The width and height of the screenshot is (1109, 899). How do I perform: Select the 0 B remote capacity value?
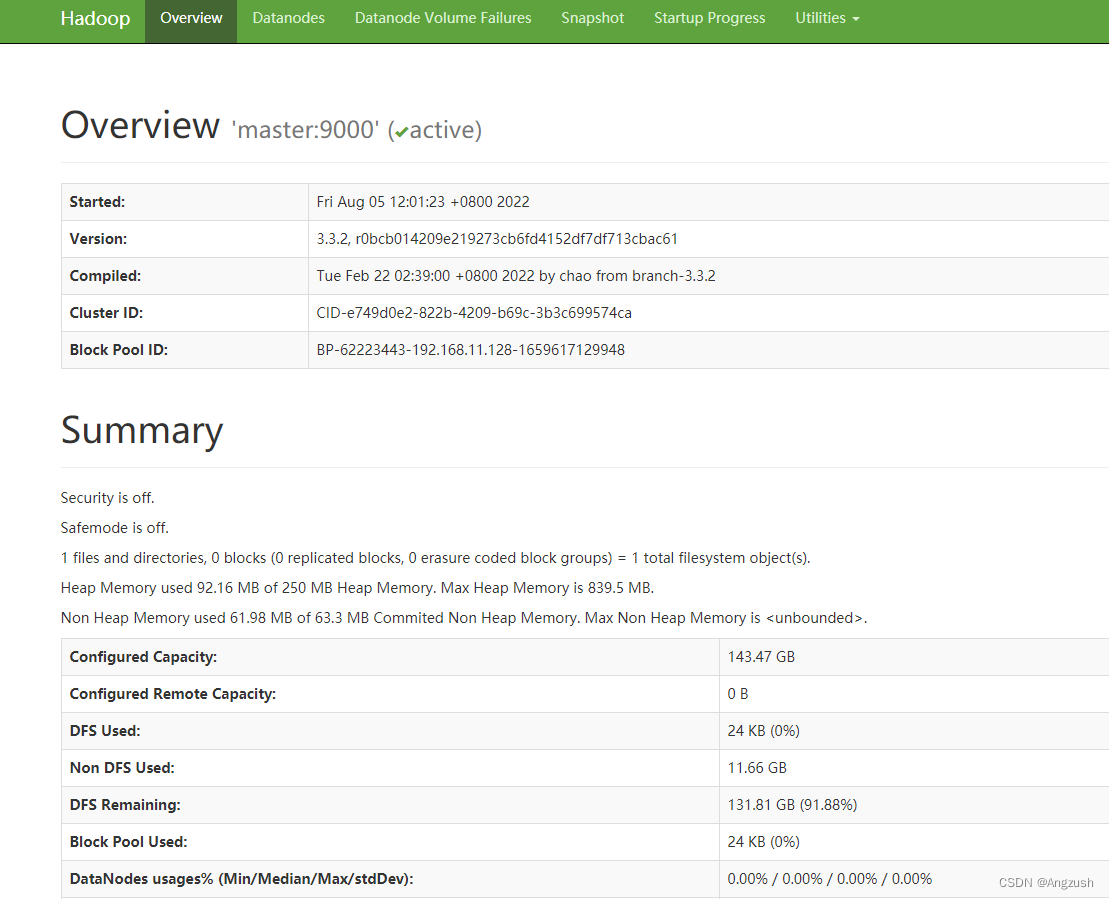coord(738,694)
